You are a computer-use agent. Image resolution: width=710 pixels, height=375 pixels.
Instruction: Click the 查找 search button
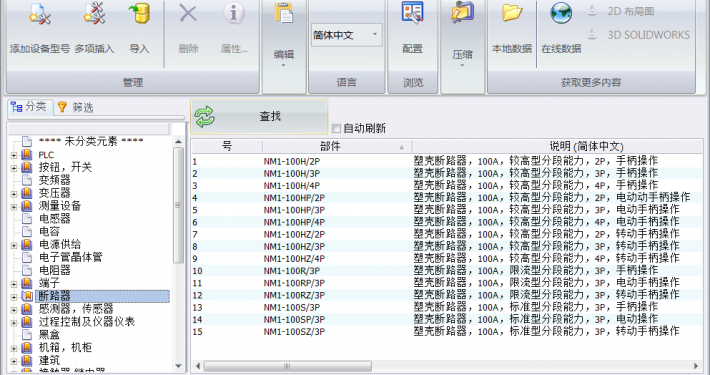click(259, 117)
